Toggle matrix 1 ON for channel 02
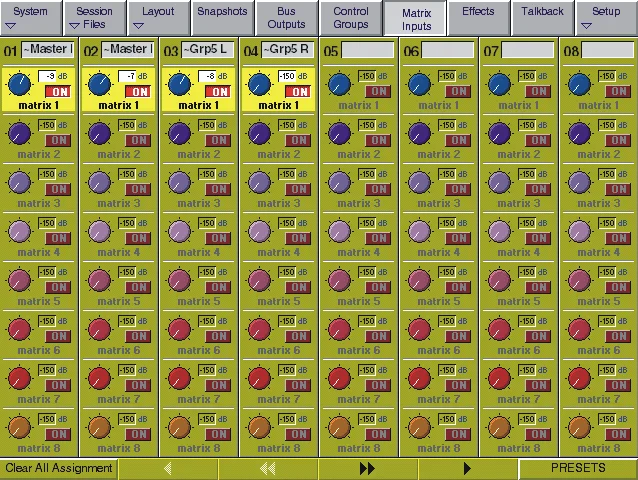The width and height of the screenshot is (638, 480). point(138,92)
